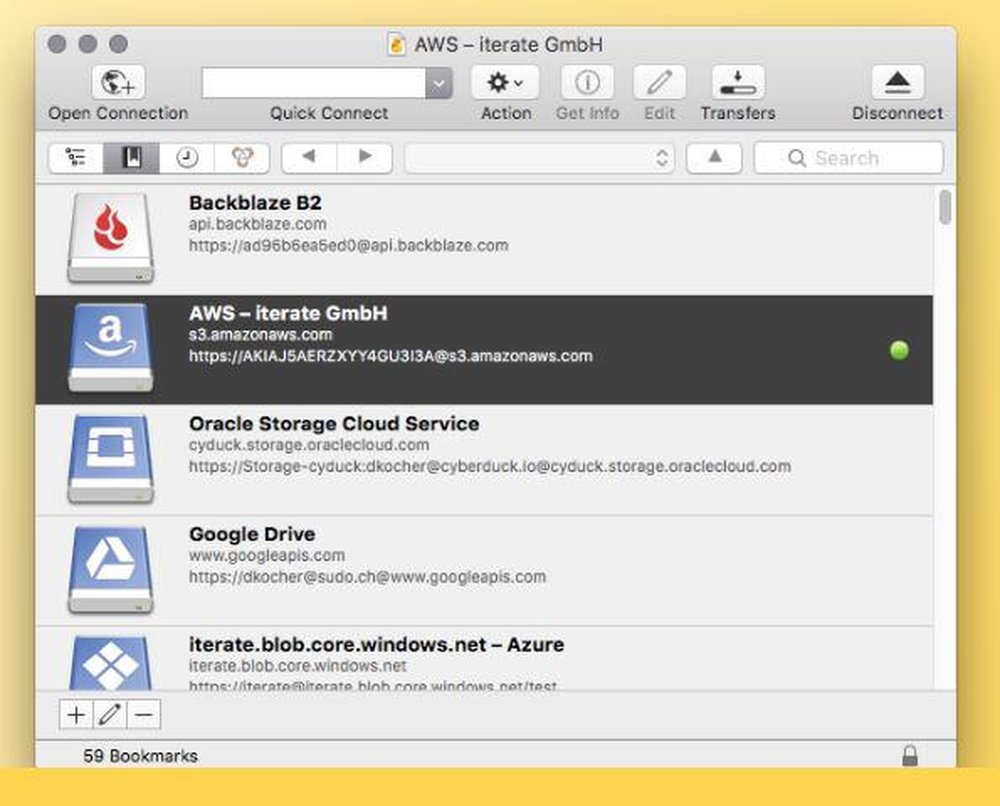1000x806 pixels.
Task: Click the Backblaze B2 bookmark title
Action: point(255,203)
